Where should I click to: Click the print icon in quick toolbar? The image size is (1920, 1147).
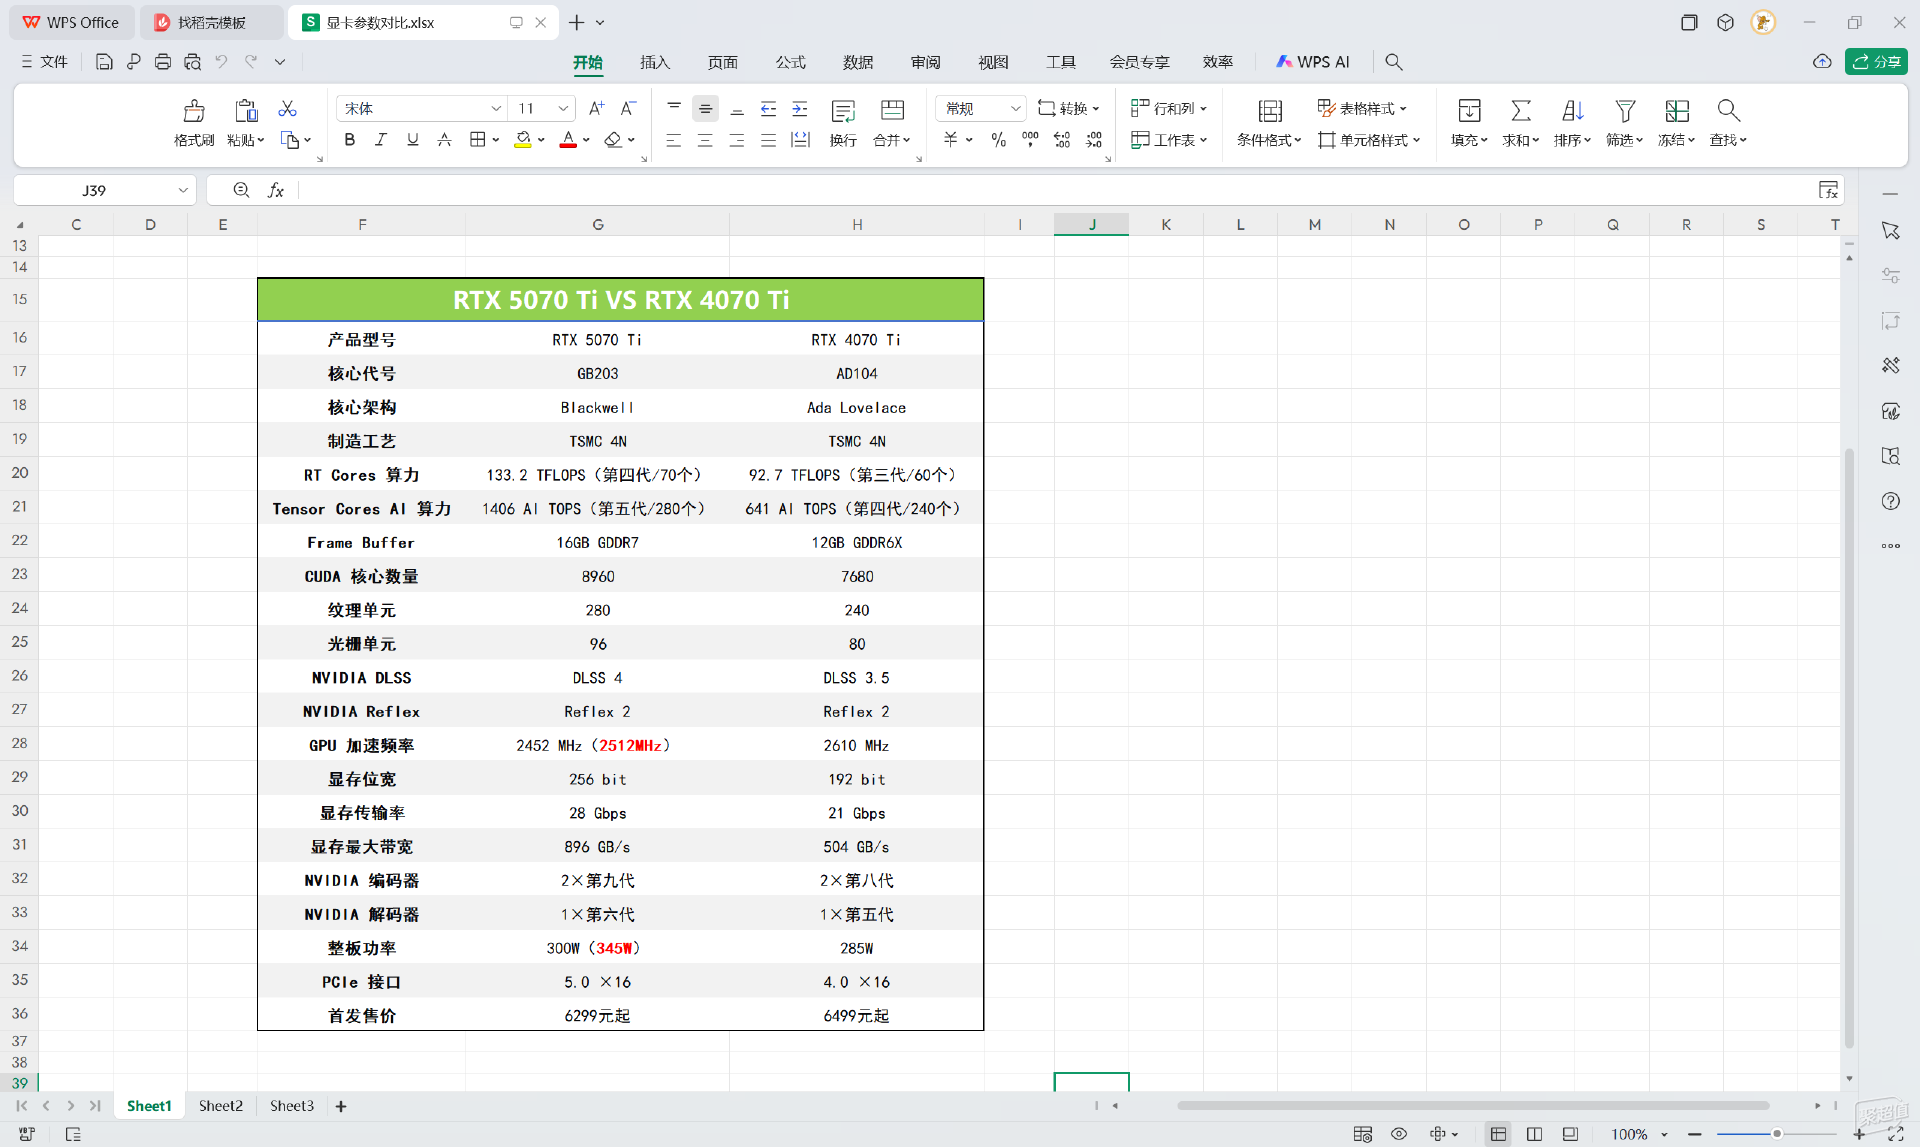(x=163, y=62)
